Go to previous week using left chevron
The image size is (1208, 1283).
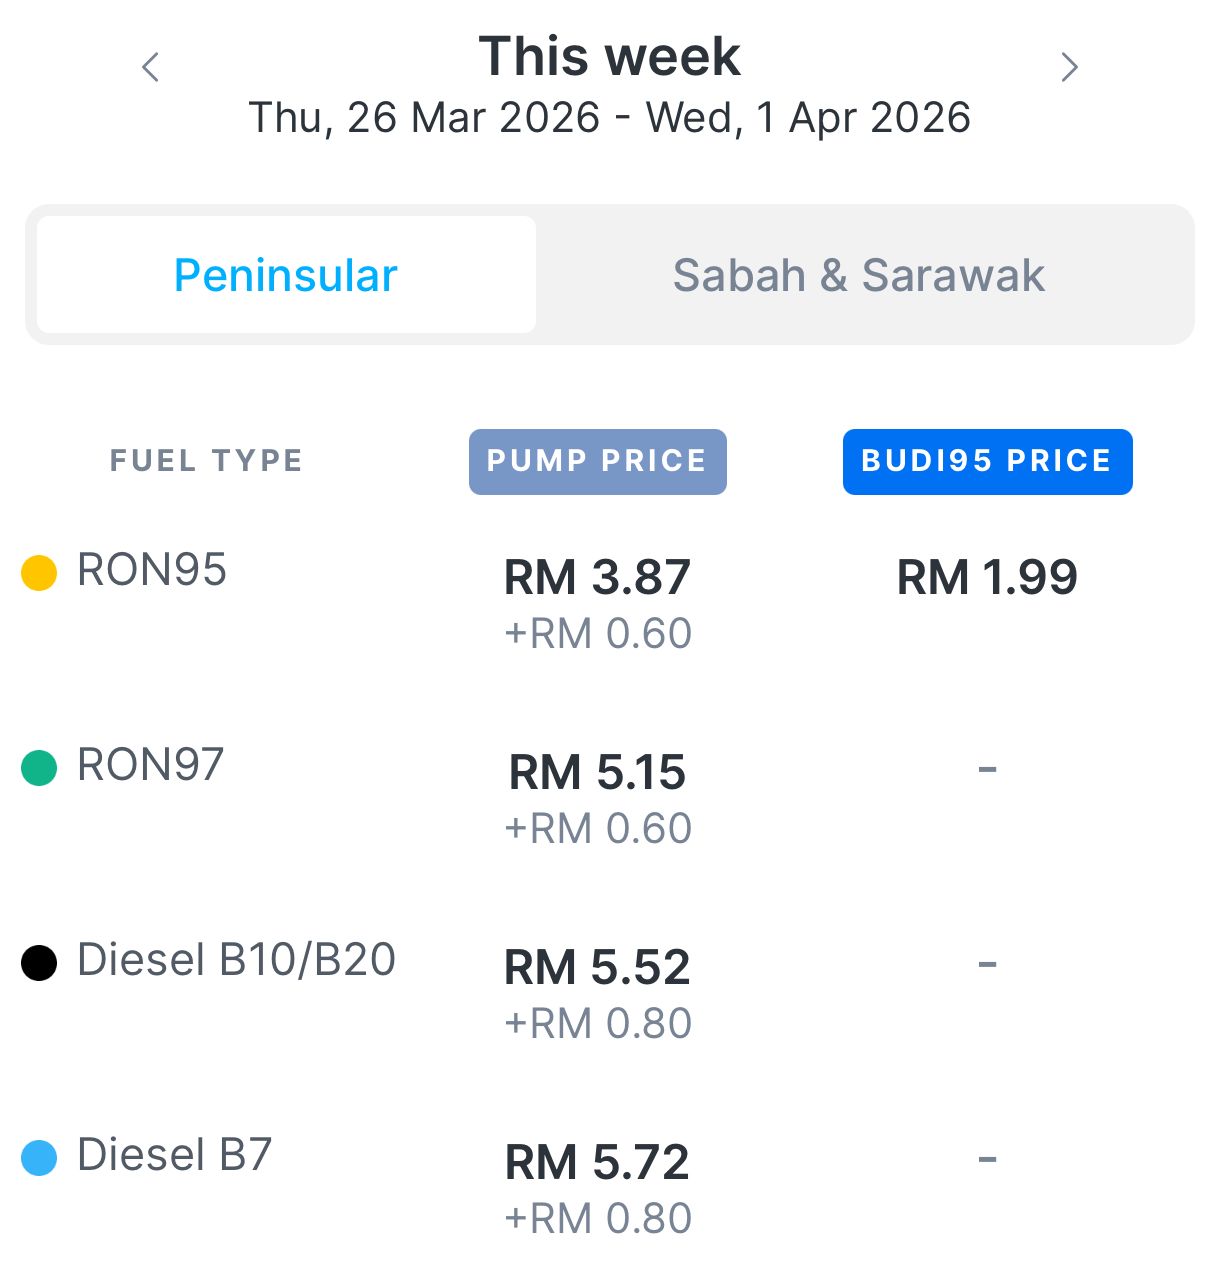click(151, 68)
